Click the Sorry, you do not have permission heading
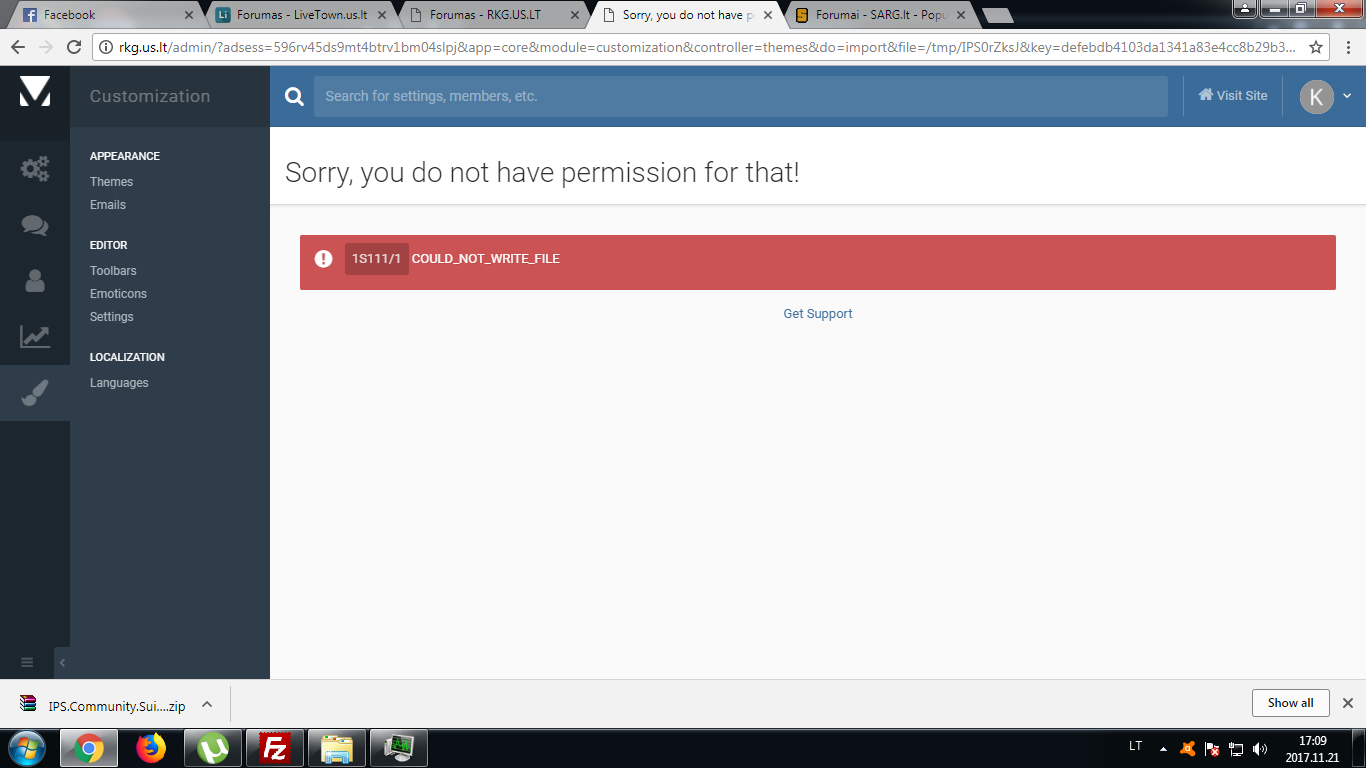This screenshot has width=1366, height=768. 542,172
